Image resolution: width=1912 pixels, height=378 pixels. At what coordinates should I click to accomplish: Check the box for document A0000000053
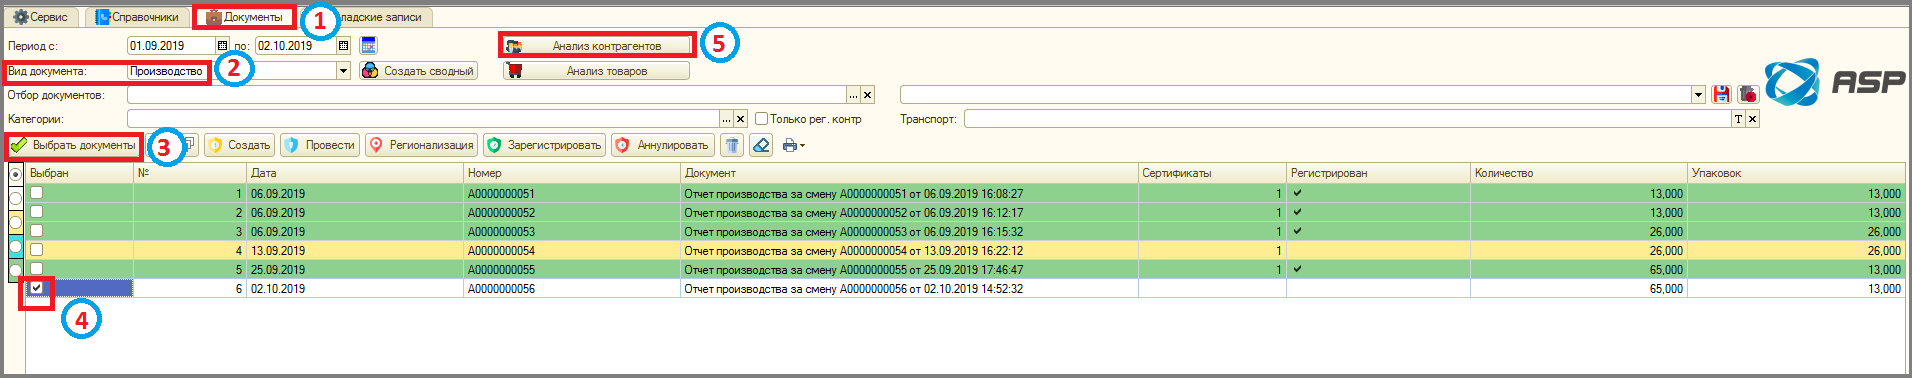point(36,231)
